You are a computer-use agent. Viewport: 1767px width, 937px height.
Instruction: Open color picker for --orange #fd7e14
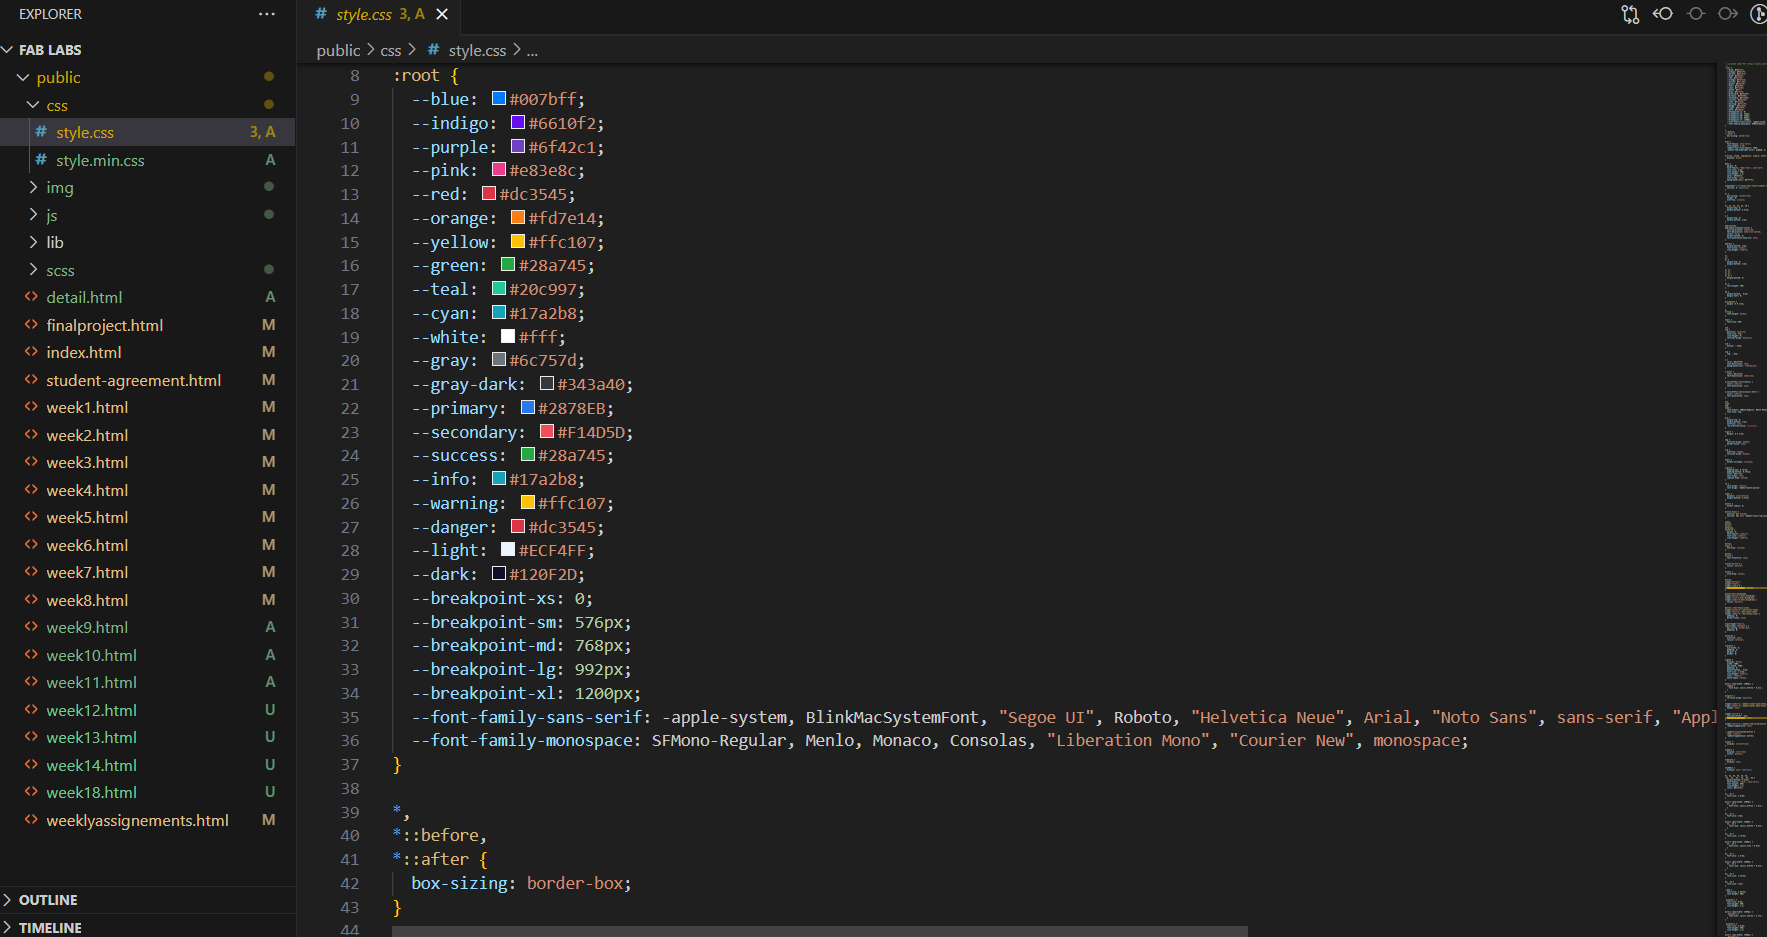click(x=518, y=217)
